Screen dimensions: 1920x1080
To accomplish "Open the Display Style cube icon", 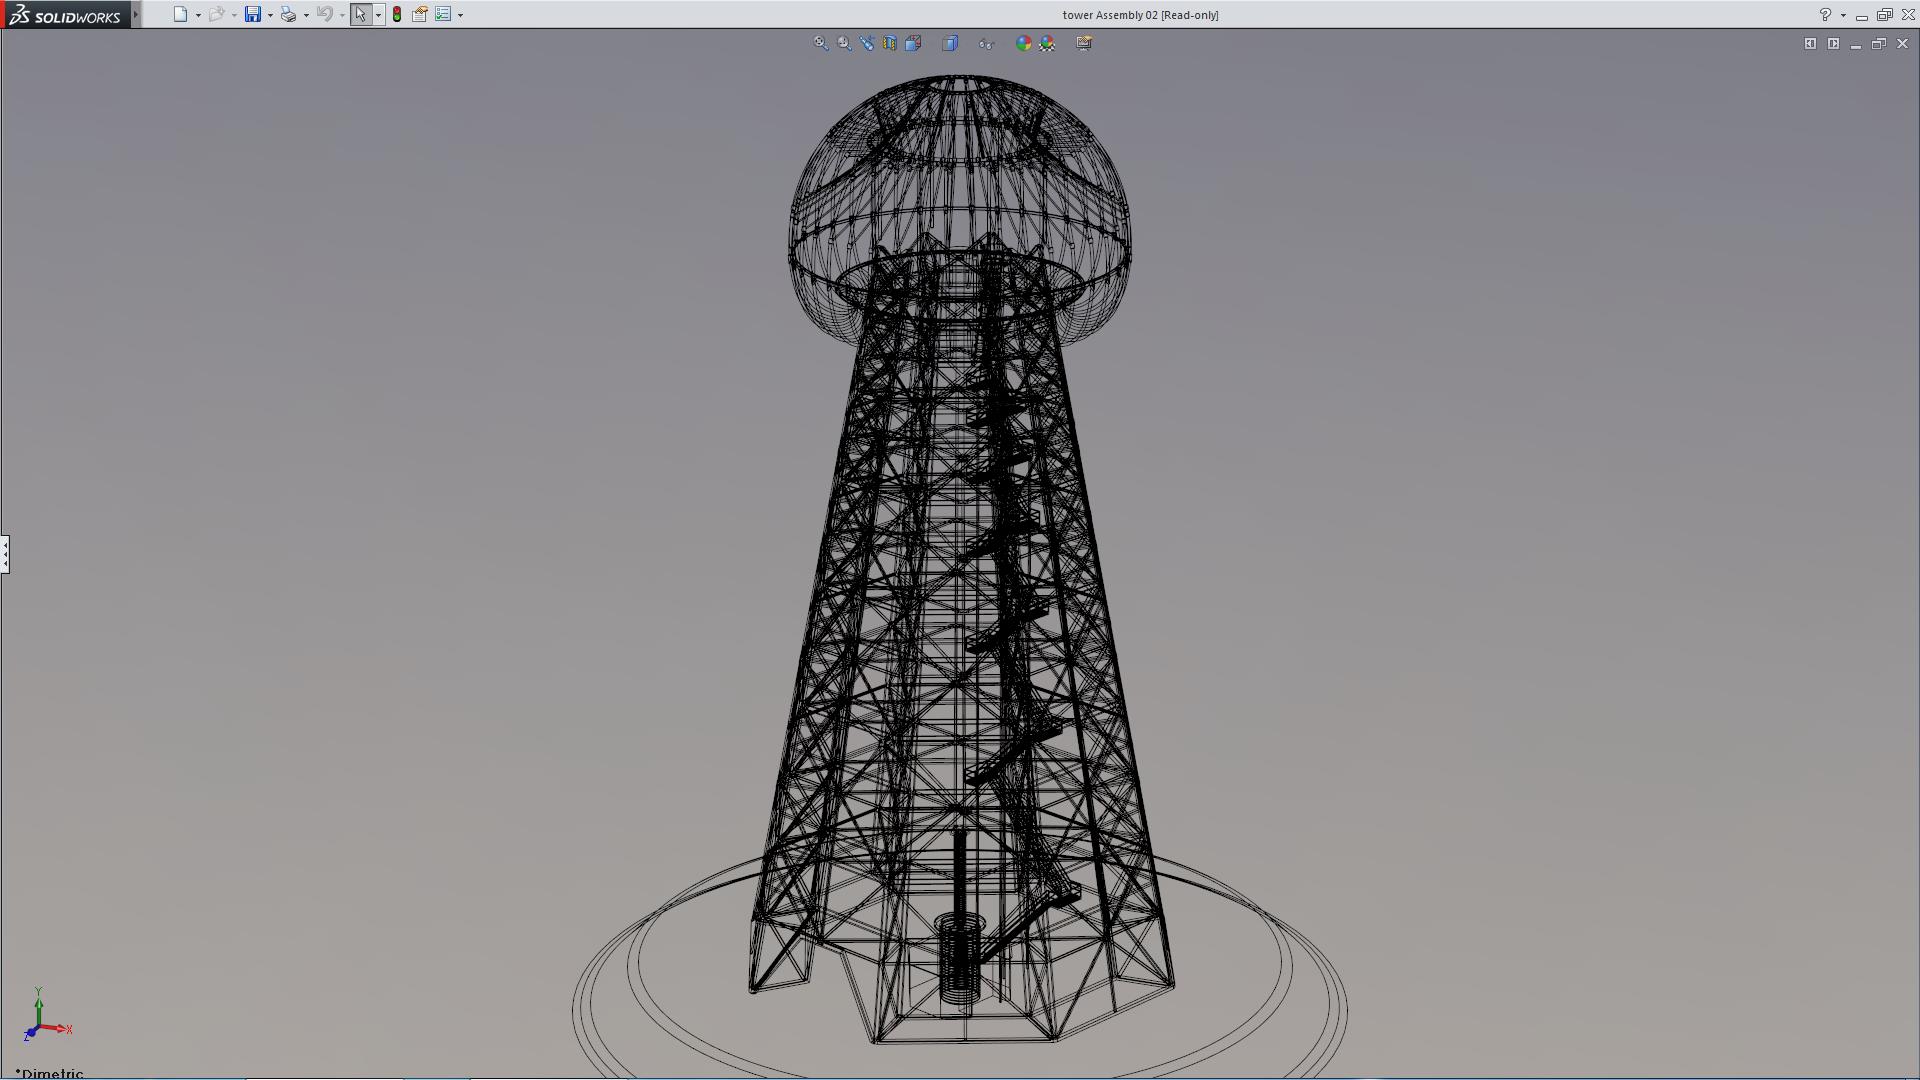I will click(950, 43).
